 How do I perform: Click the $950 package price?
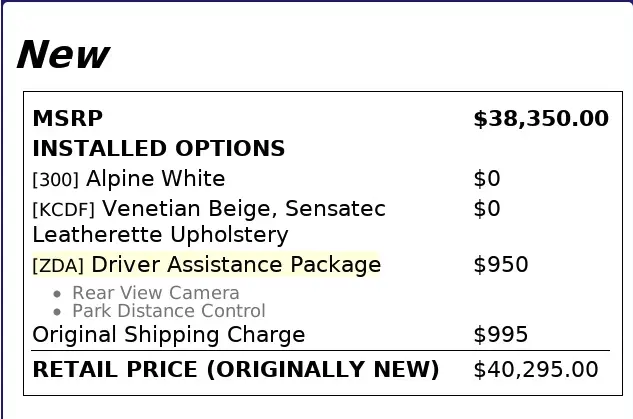point(500,265)
